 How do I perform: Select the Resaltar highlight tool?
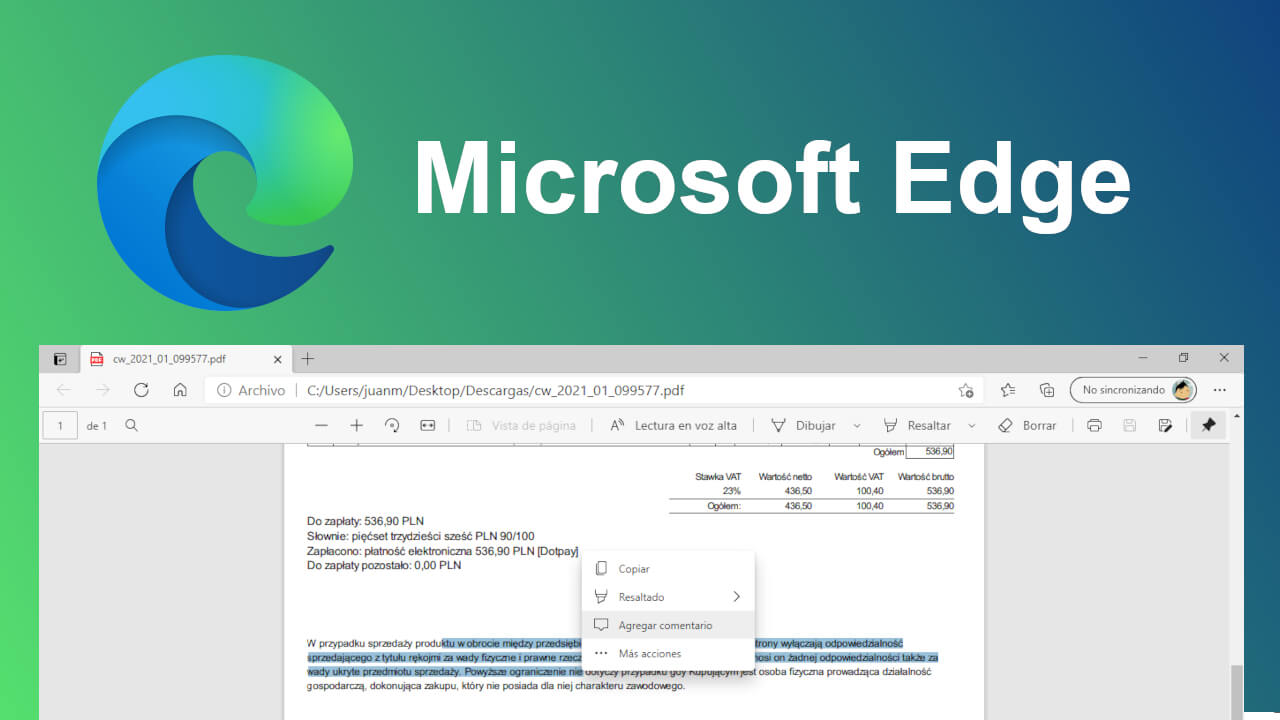[x=916, y=425]
